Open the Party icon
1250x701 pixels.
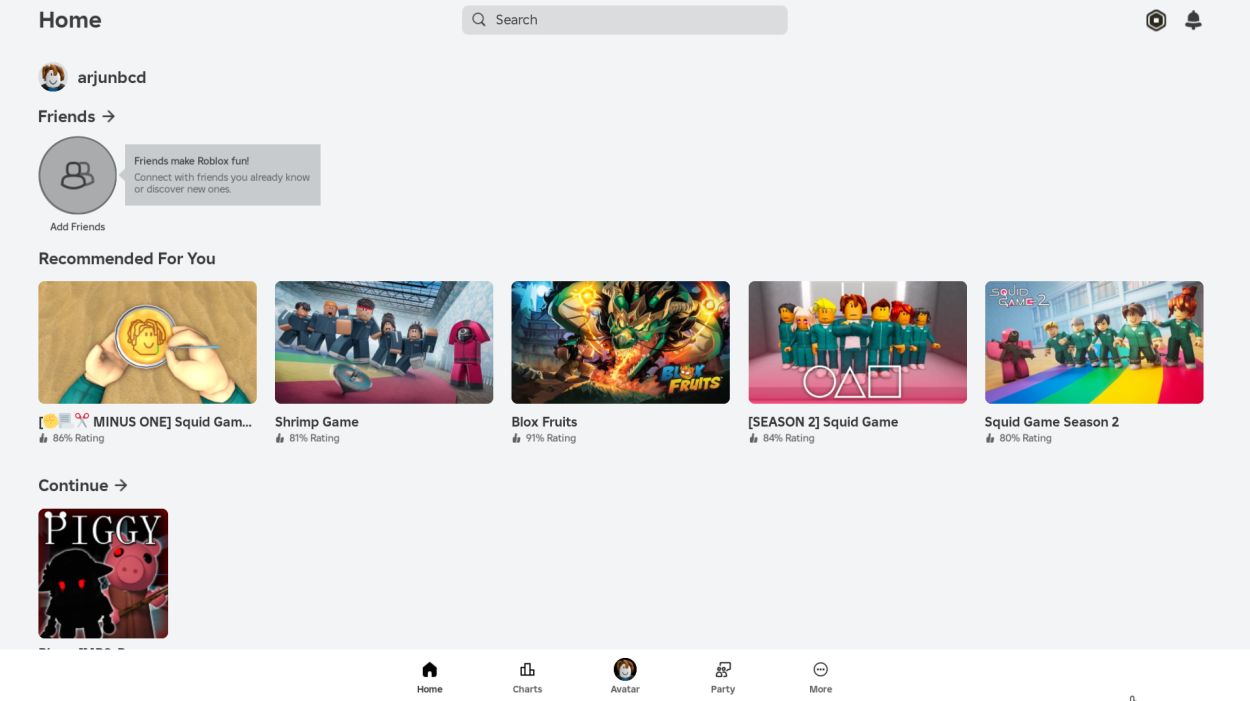722,669
